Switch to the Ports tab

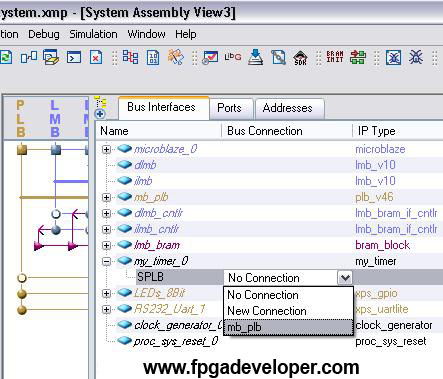[229, 108]
